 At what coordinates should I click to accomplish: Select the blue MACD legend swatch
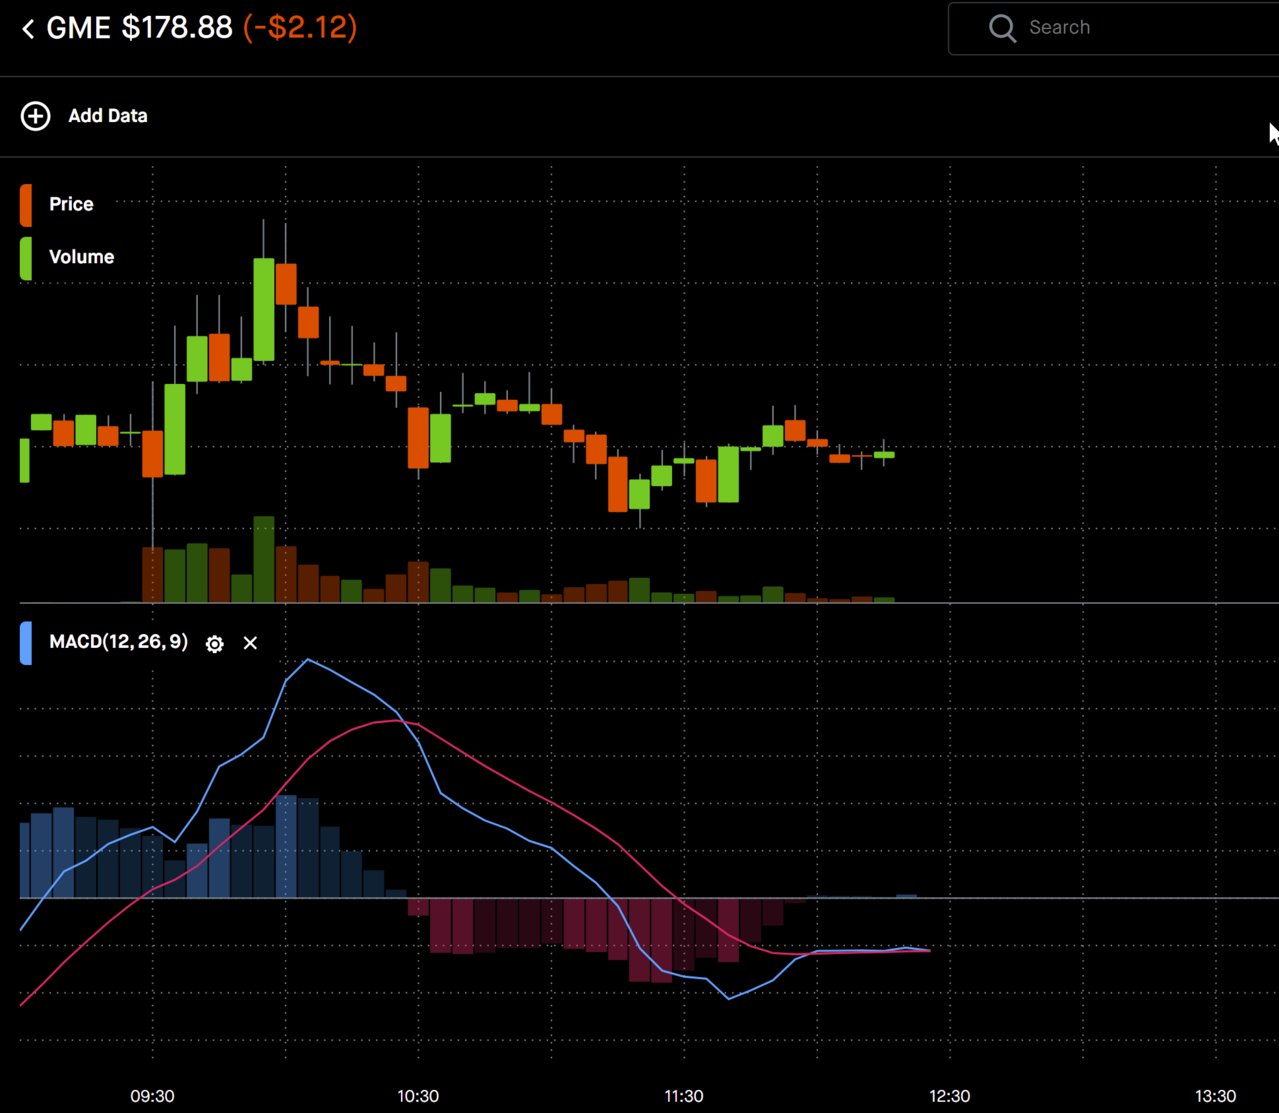click(26, 643)
